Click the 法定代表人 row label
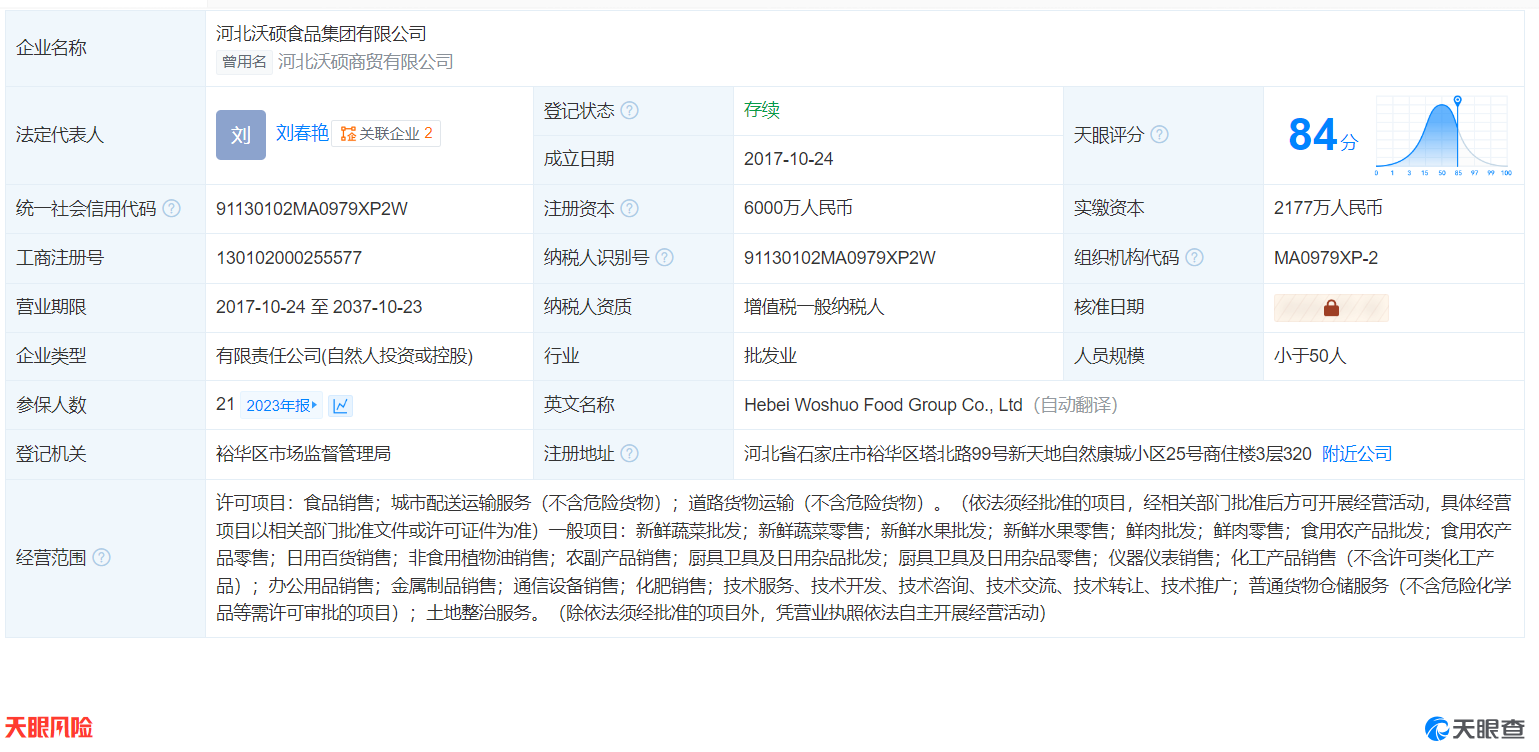This screenshot has width=1539, height=752. pyautogui.click(x=60, y=135)
